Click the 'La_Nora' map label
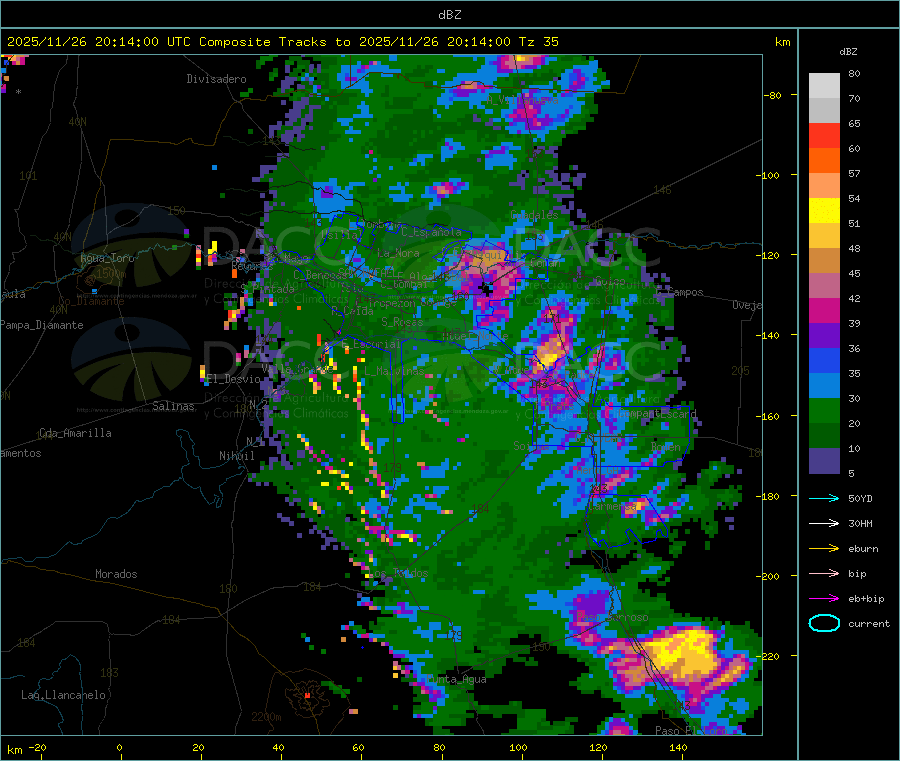900x761 pixels. click(x=398, y=253)
